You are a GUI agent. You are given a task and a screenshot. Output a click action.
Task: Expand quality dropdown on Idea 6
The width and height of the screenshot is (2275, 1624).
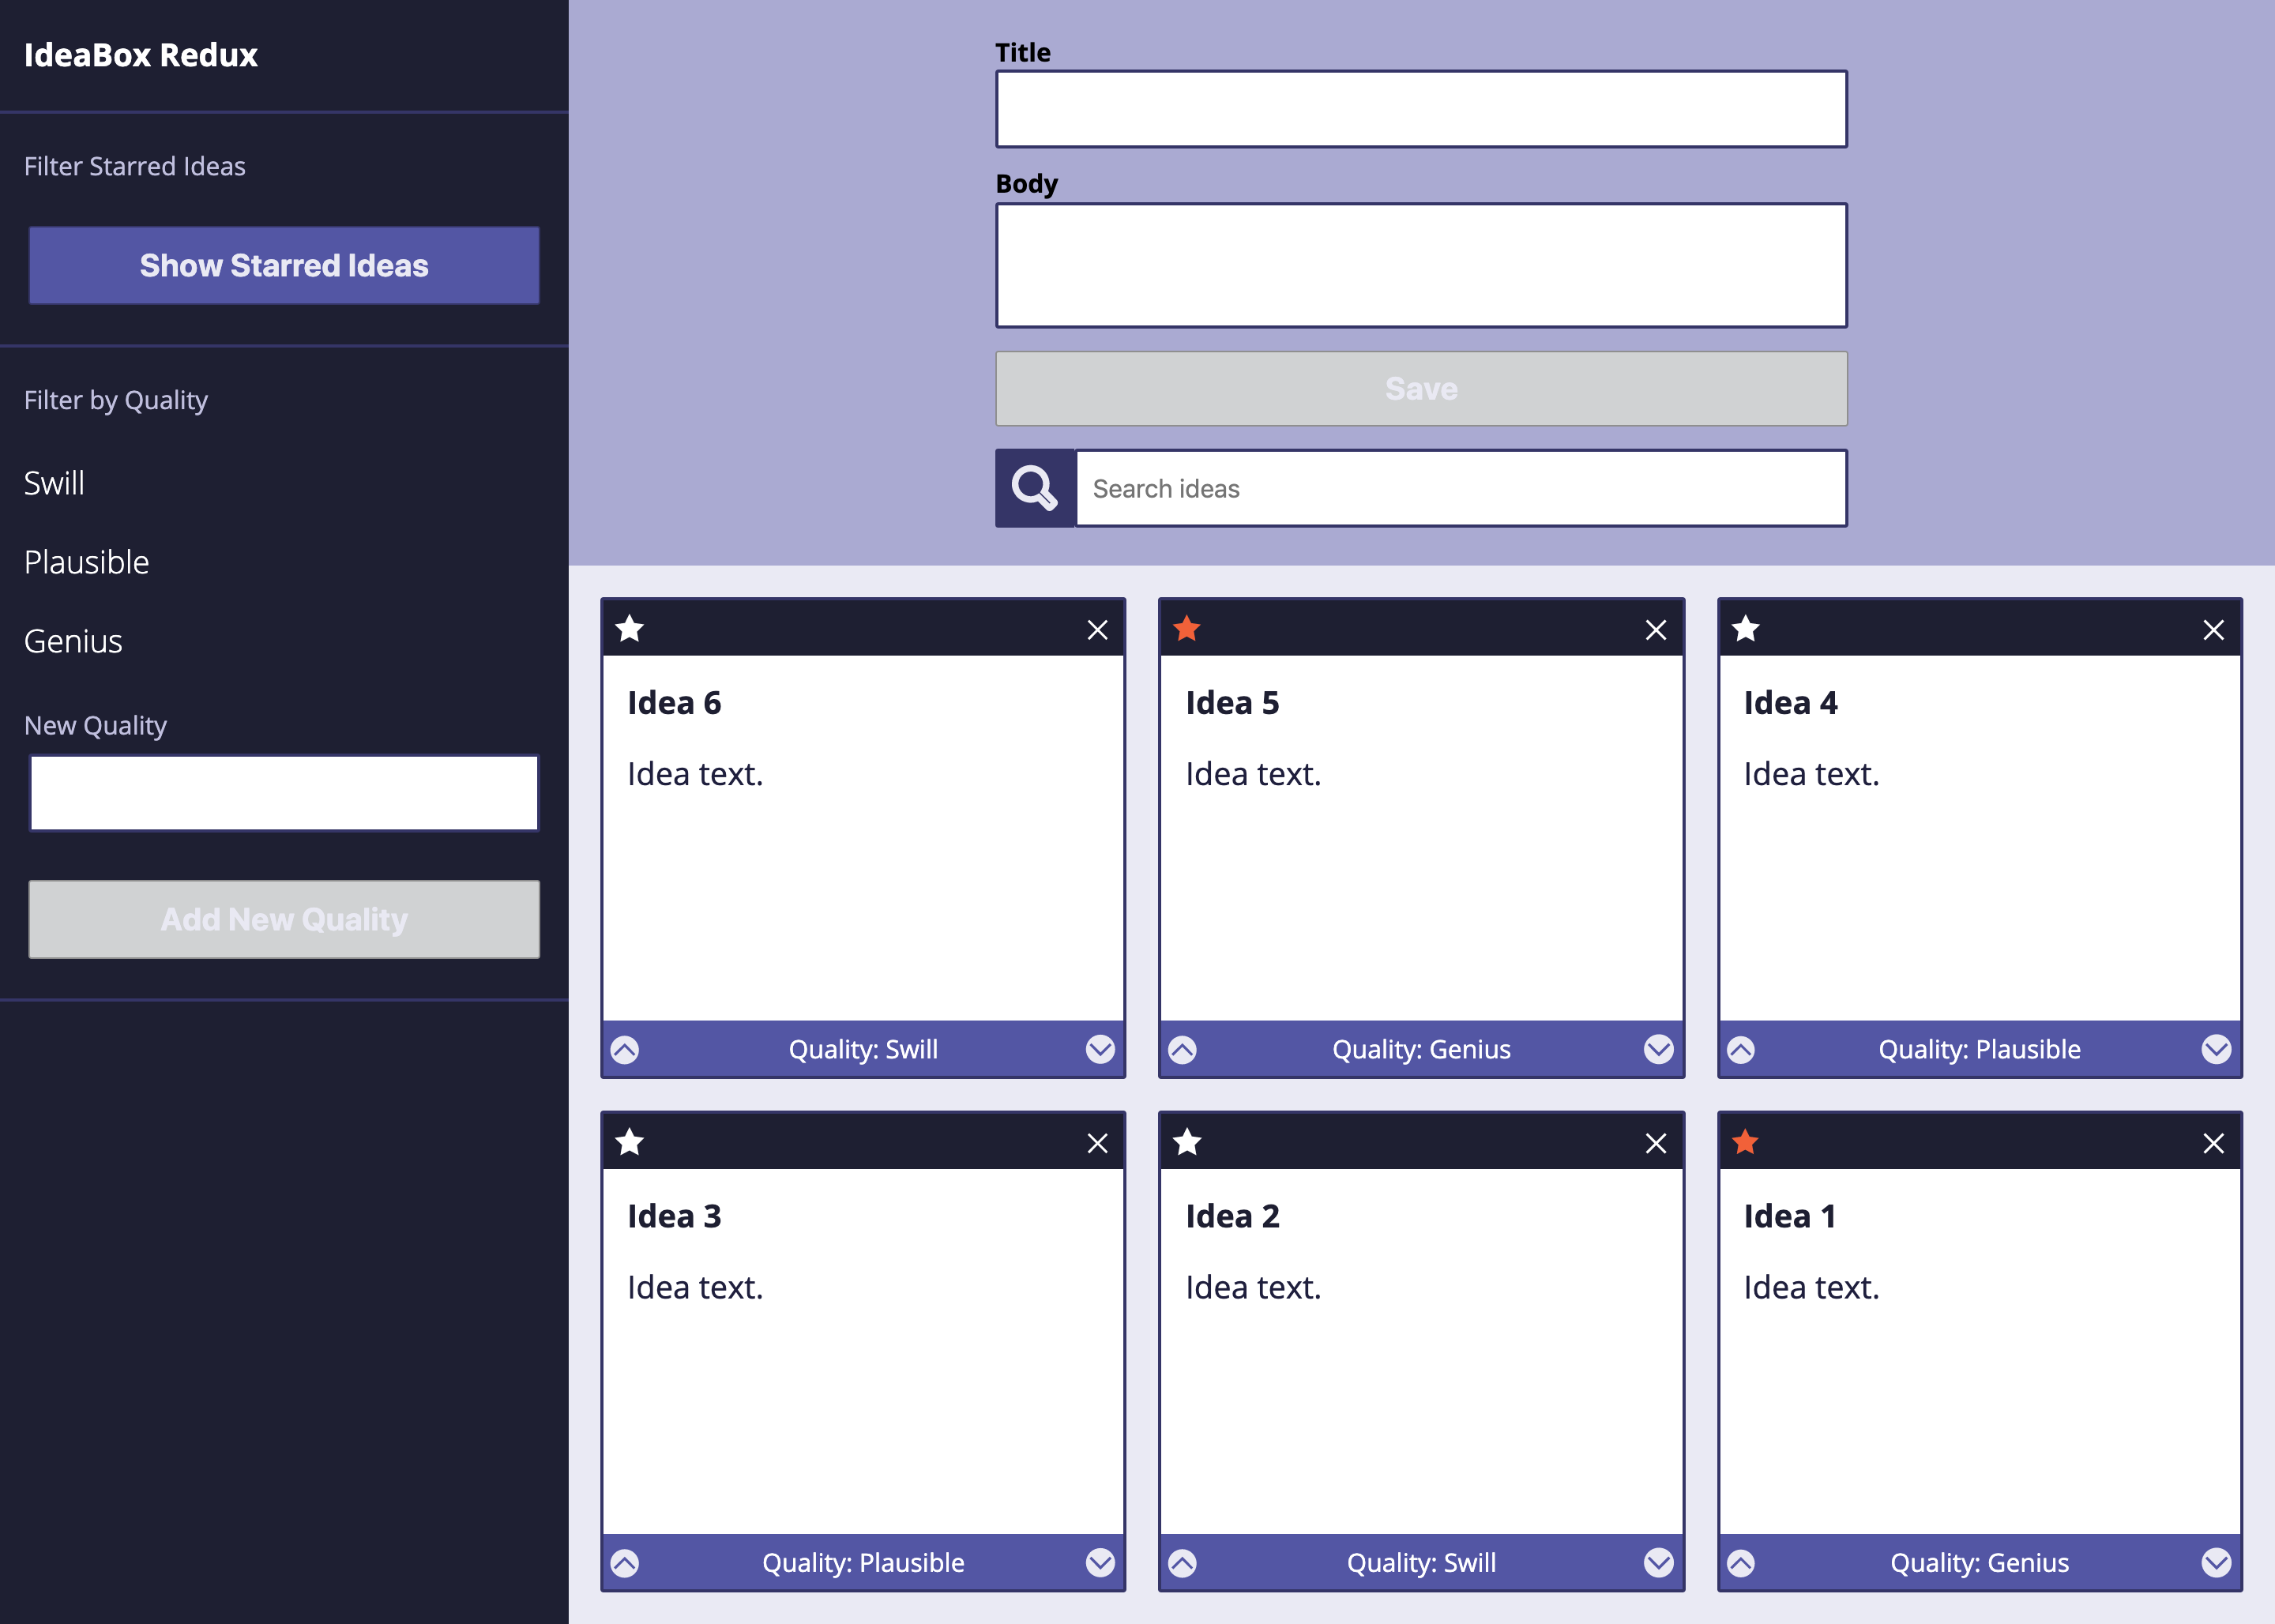tap(1098, 1047)
